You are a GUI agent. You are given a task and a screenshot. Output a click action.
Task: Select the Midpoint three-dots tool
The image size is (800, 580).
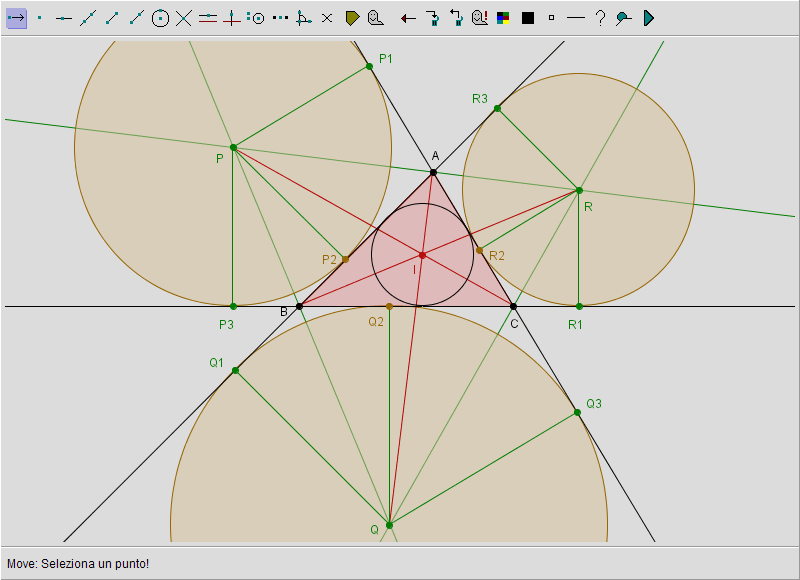[280, 18]
